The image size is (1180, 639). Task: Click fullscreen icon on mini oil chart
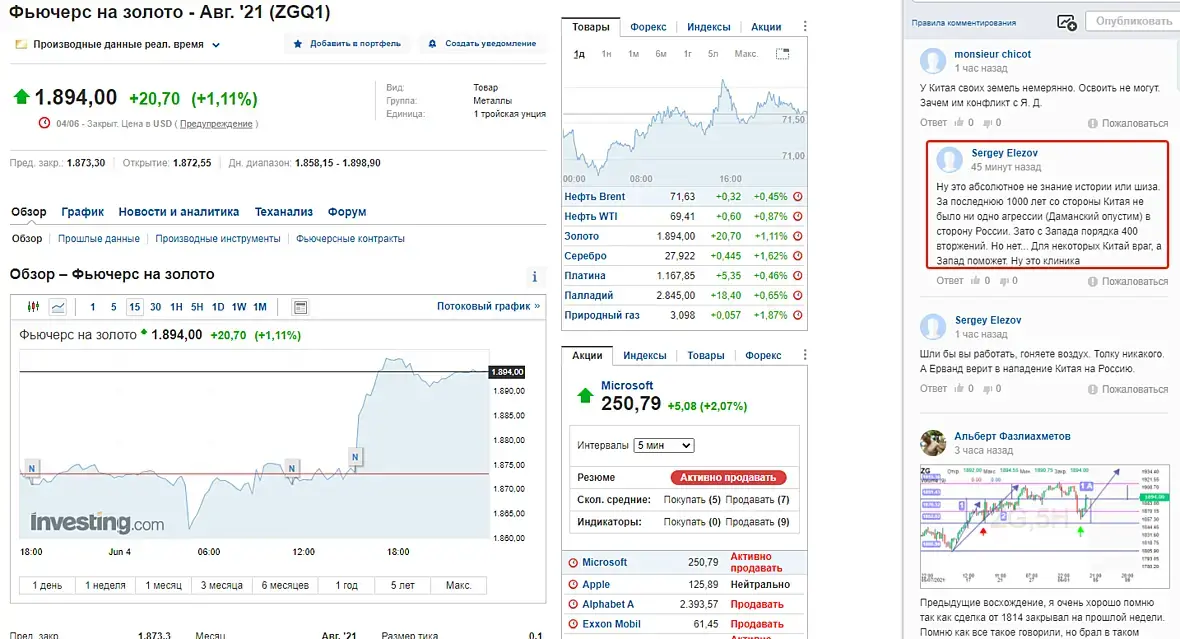[x=783, y=53]
